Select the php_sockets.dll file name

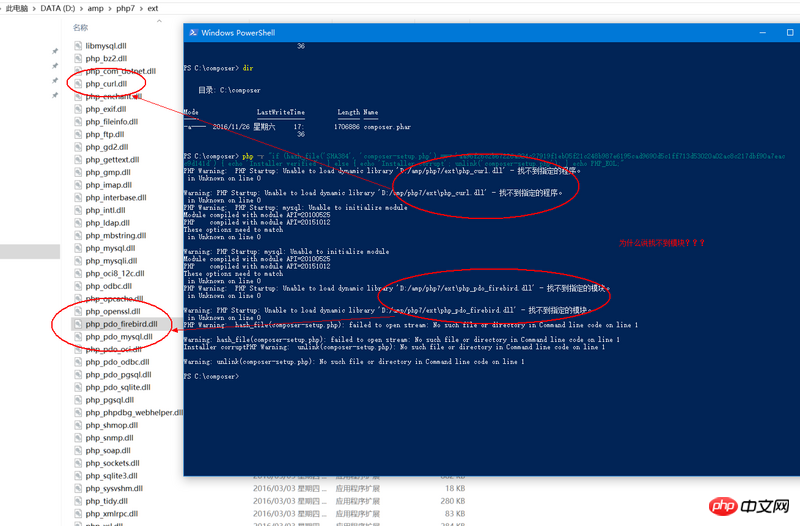click(112, 463)
